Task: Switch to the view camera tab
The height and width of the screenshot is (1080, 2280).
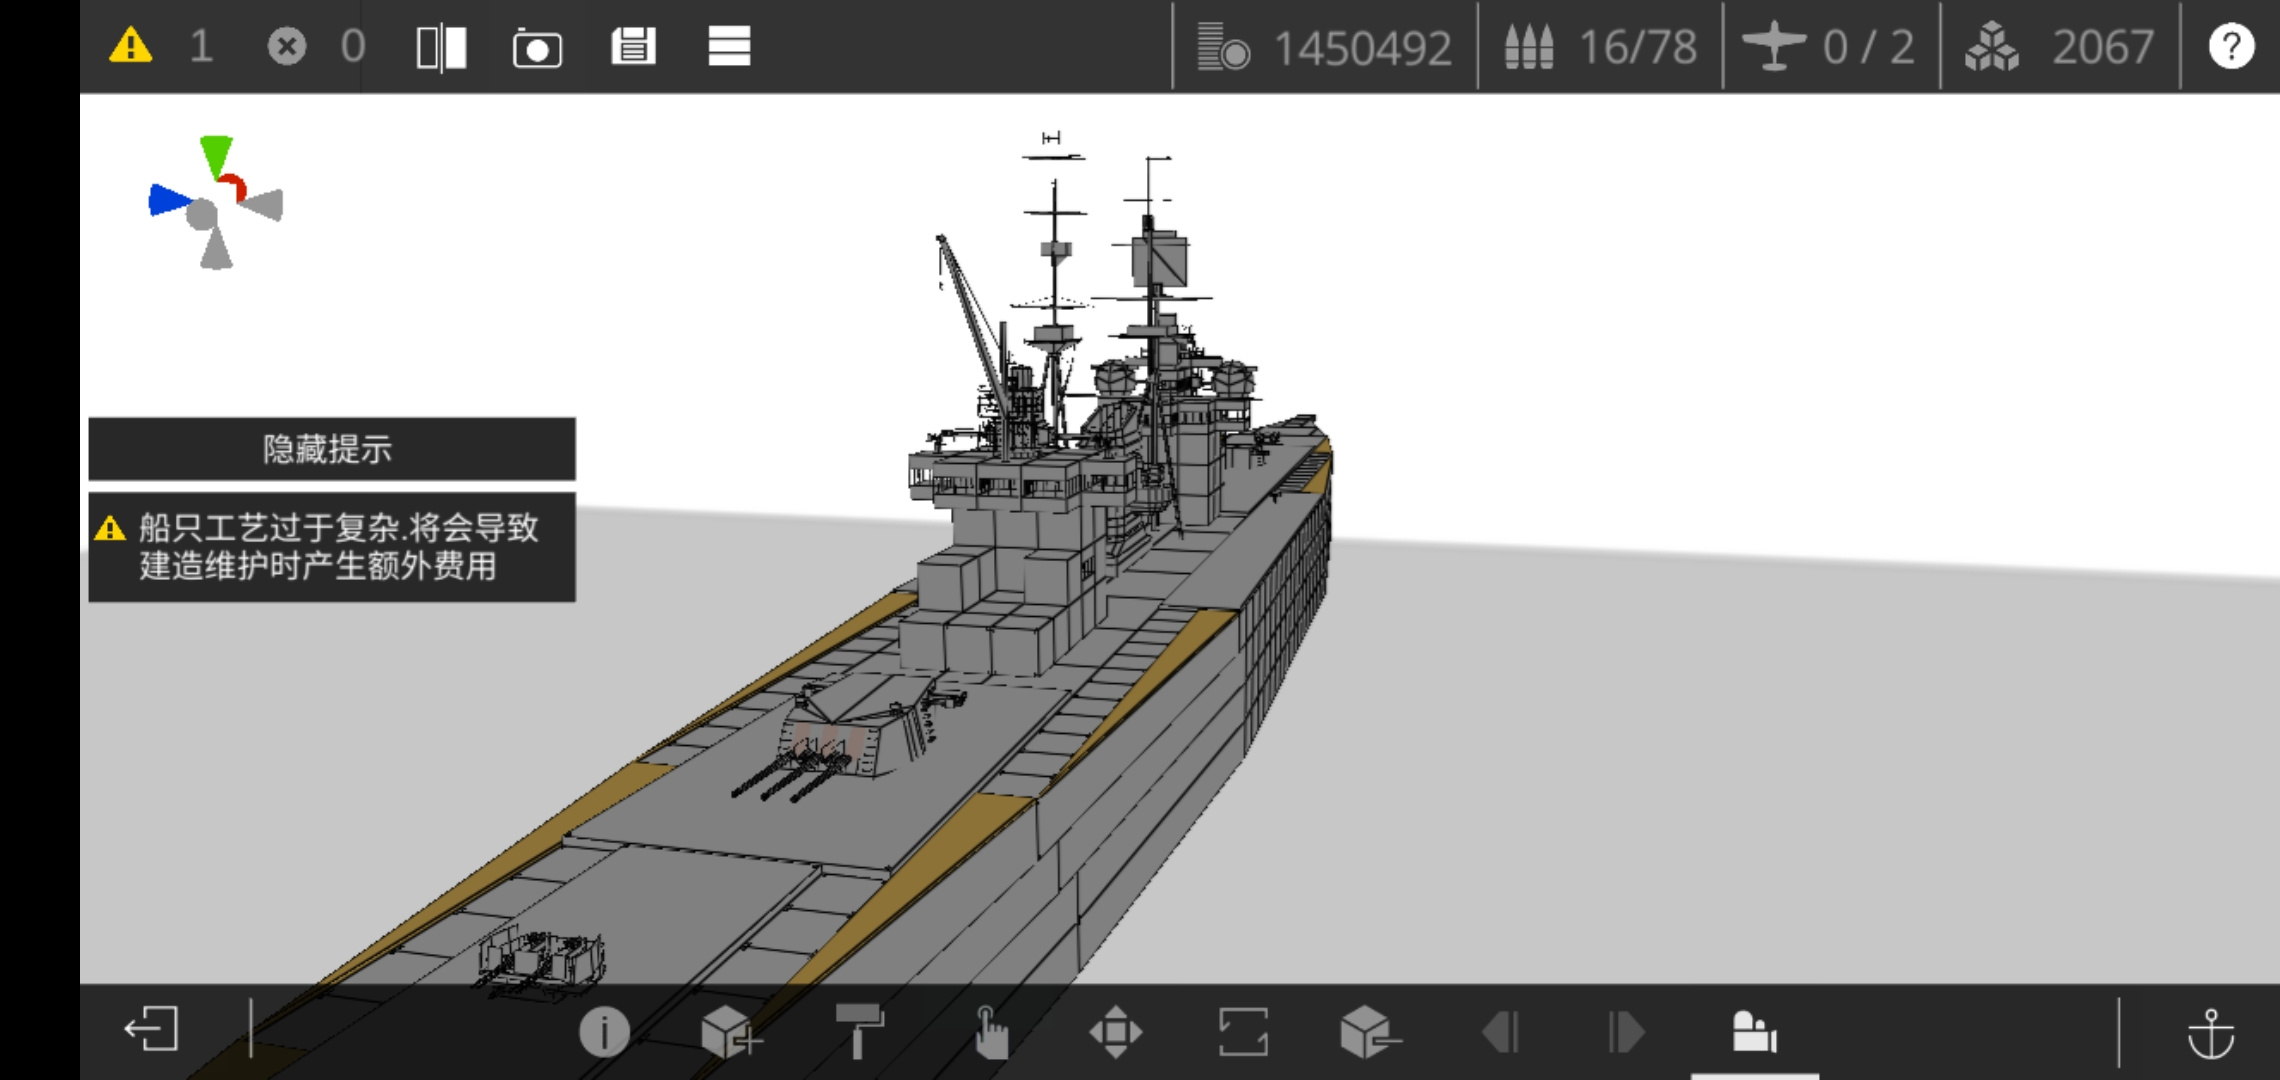Action: (x=1755, y=1031)
